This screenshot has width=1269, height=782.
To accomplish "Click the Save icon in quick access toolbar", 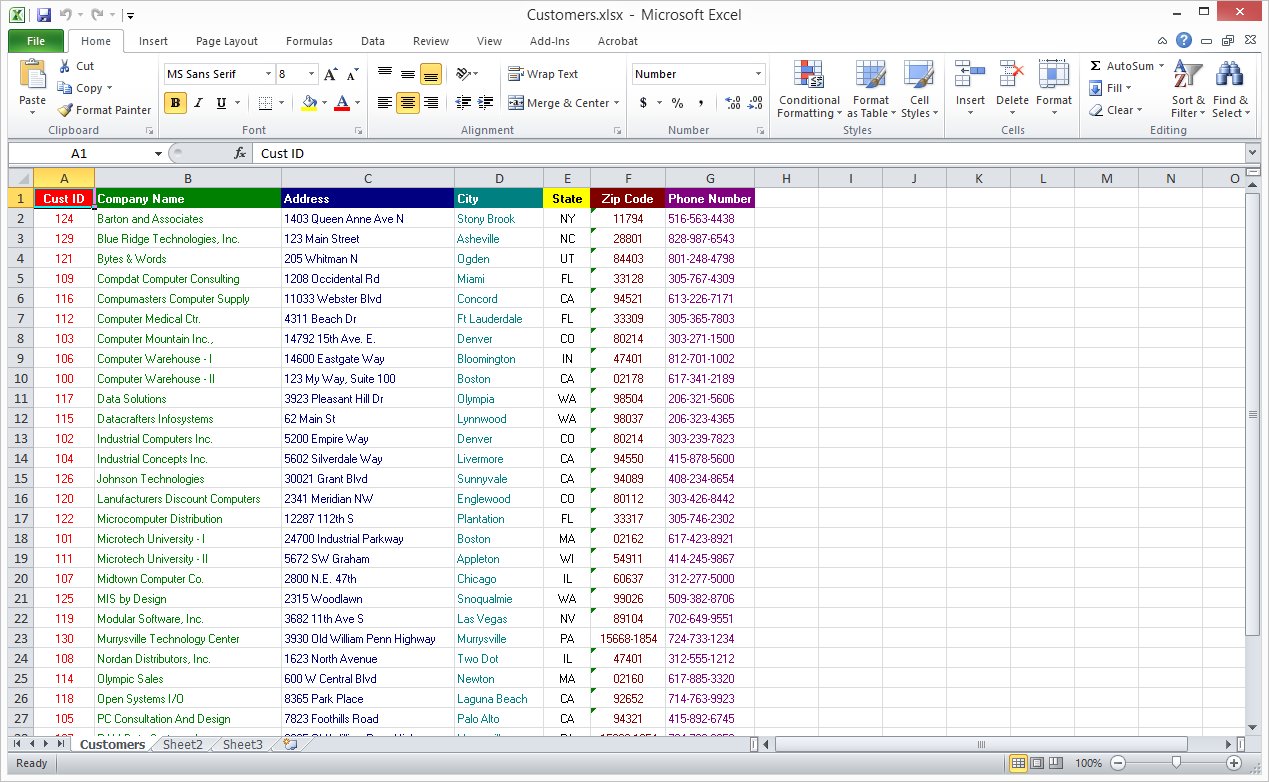I will 43,15.
